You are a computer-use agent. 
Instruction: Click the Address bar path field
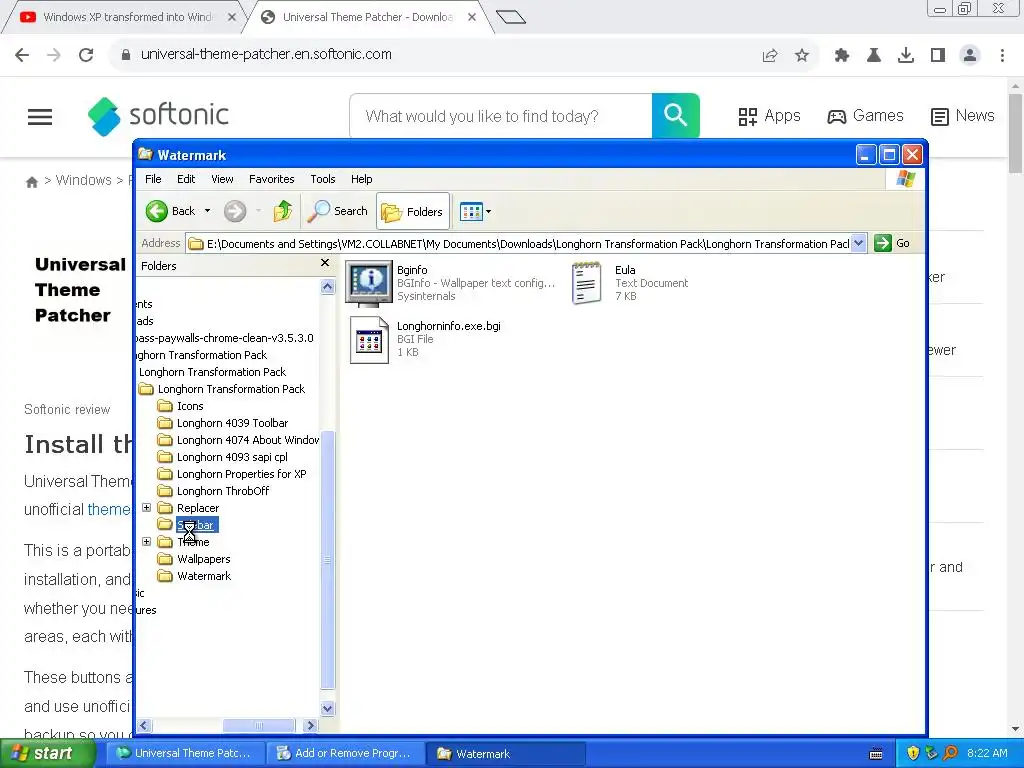click(519, 244)
